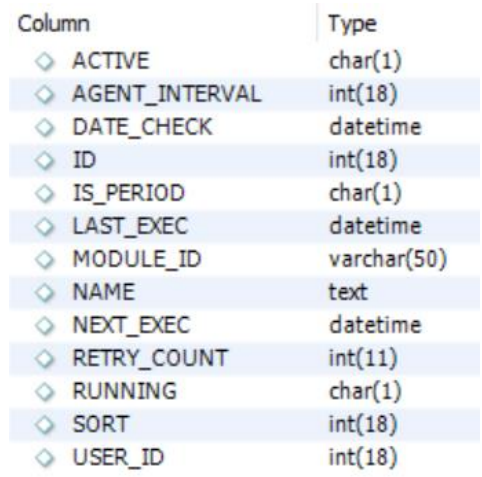Click the divider between Column and Type headers
The width and height of the screenshot is (482, 477).
coord(317,22)
